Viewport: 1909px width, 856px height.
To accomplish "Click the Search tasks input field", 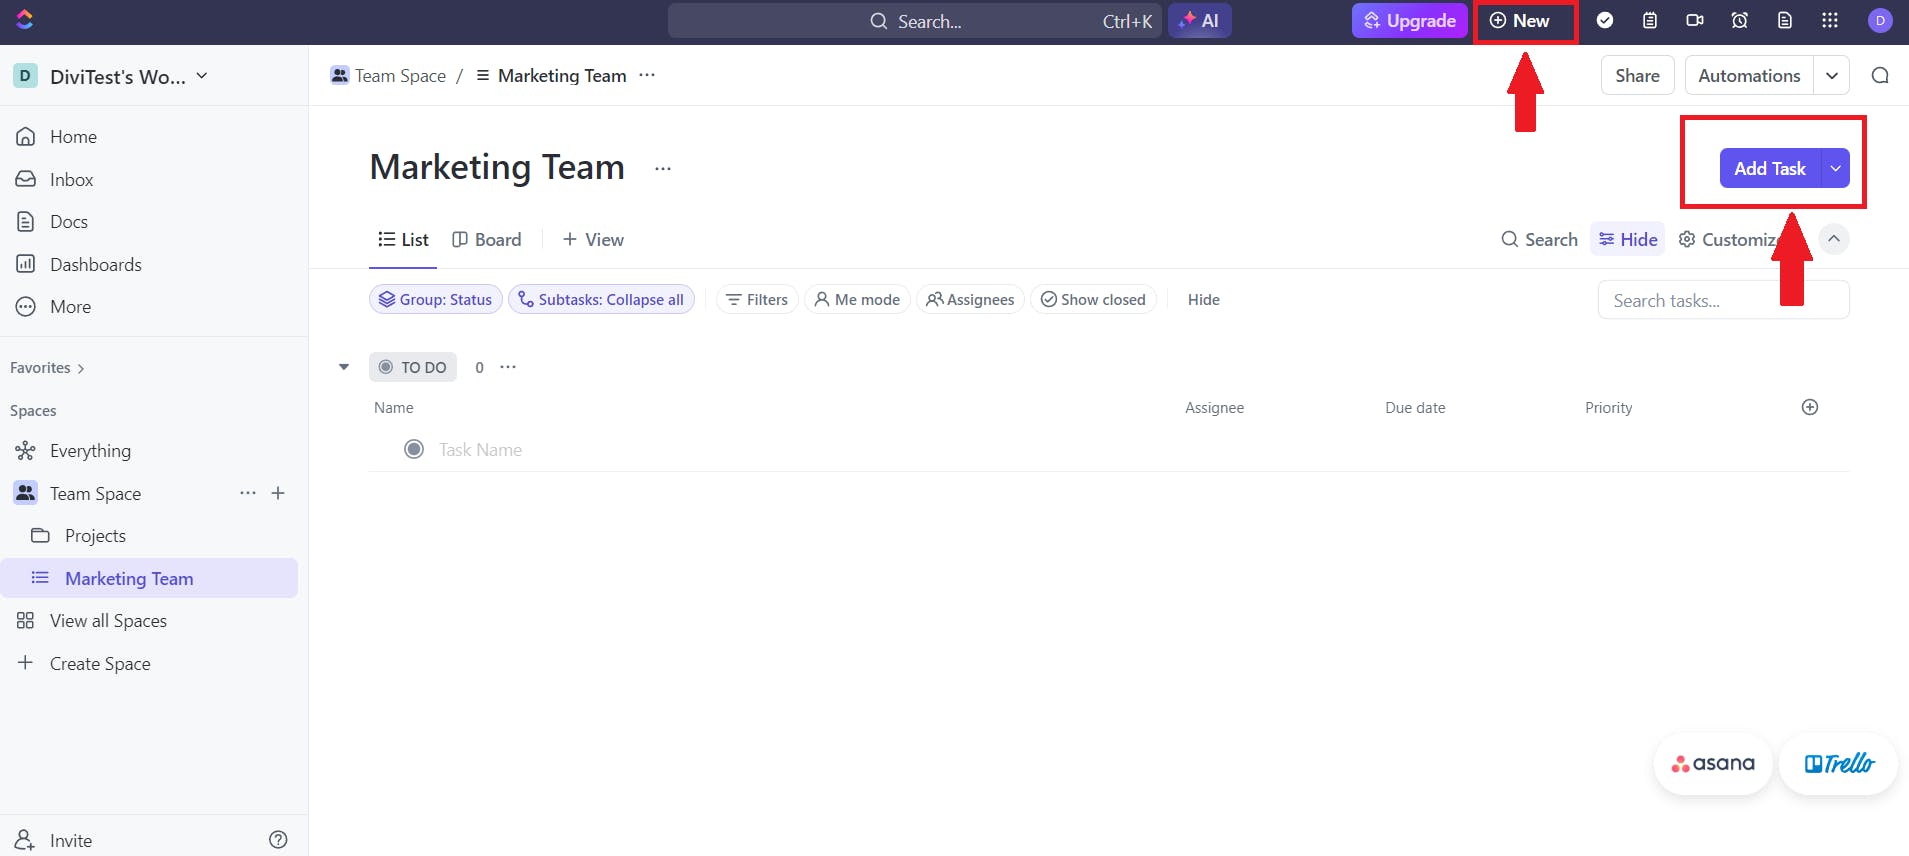I will [x=1724, y=300].
